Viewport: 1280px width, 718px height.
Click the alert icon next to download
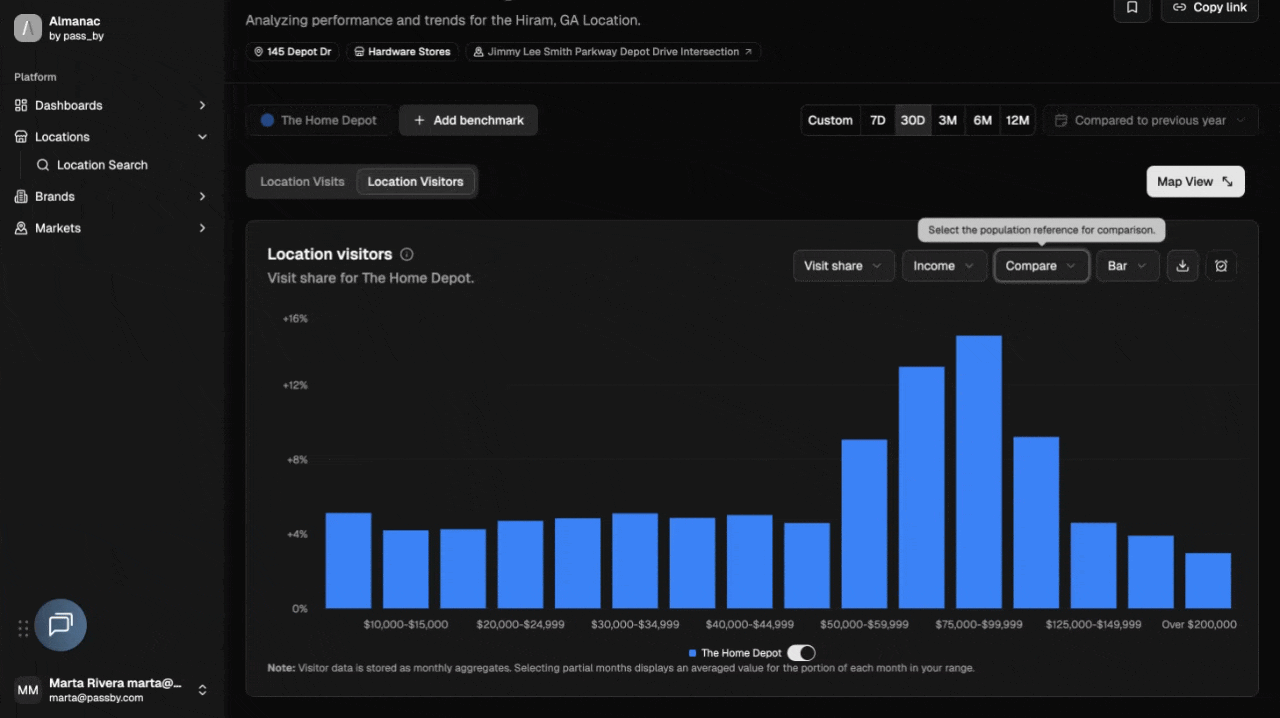click(1221, 266)
